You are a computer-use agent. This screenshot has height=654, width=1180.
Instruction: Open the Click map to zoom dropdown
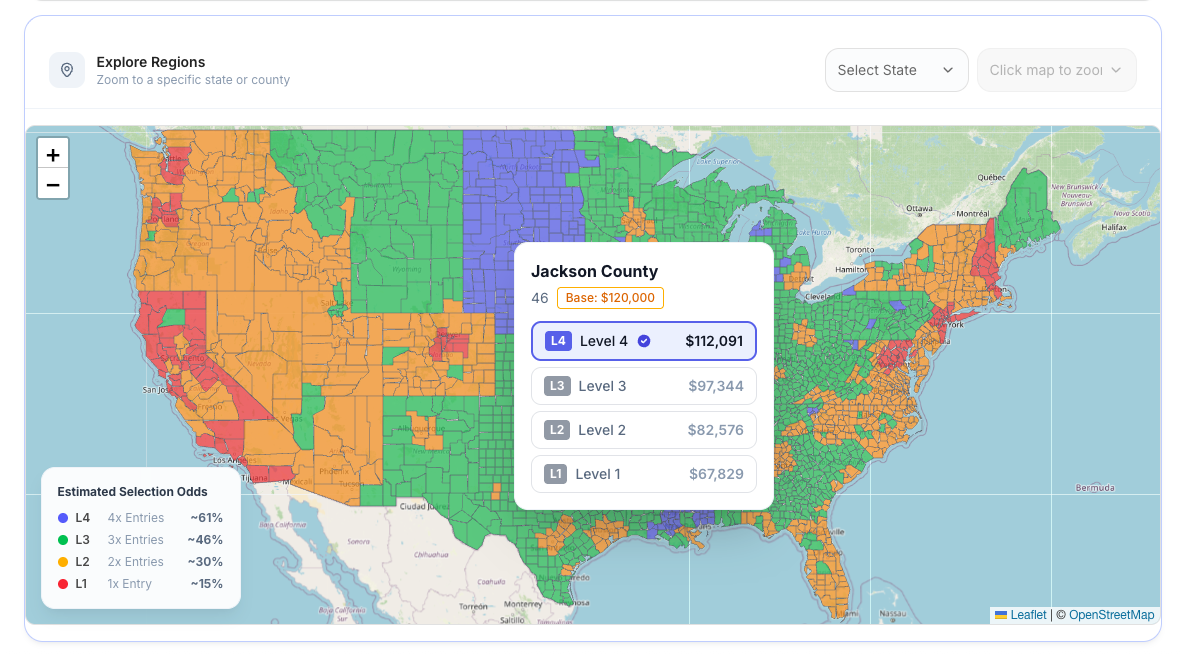(x=1057, y=70)
